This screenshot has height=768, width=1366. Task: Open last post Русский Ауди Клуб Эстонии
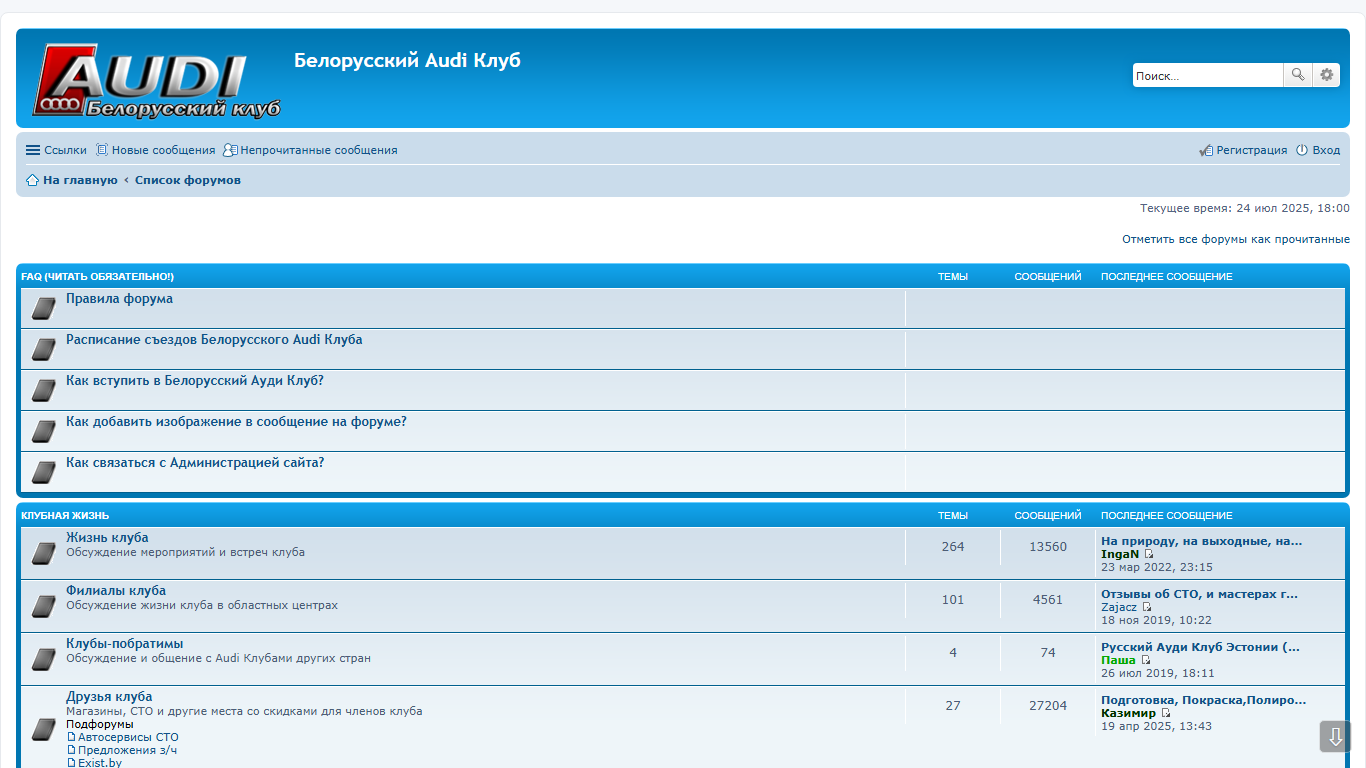point(1201,647)
